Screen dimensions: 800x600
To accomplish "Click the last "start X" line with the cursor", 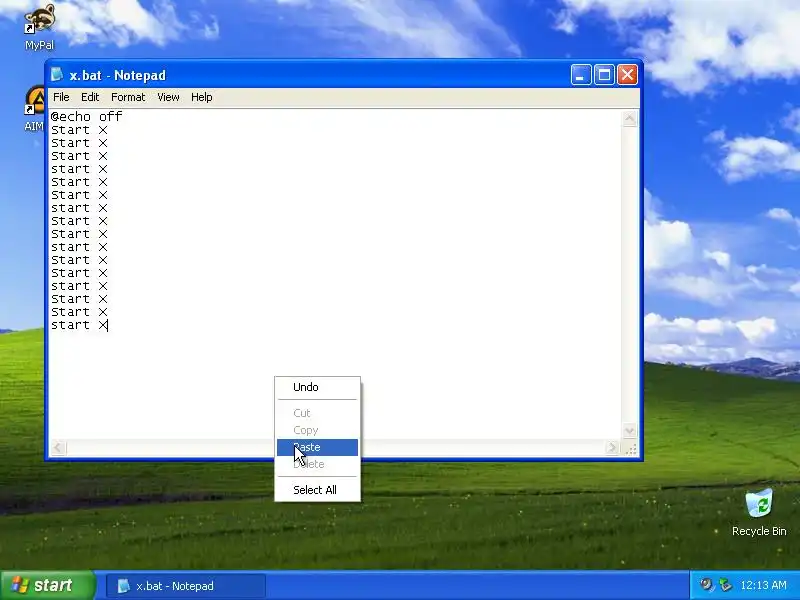I will click(79, 325).
